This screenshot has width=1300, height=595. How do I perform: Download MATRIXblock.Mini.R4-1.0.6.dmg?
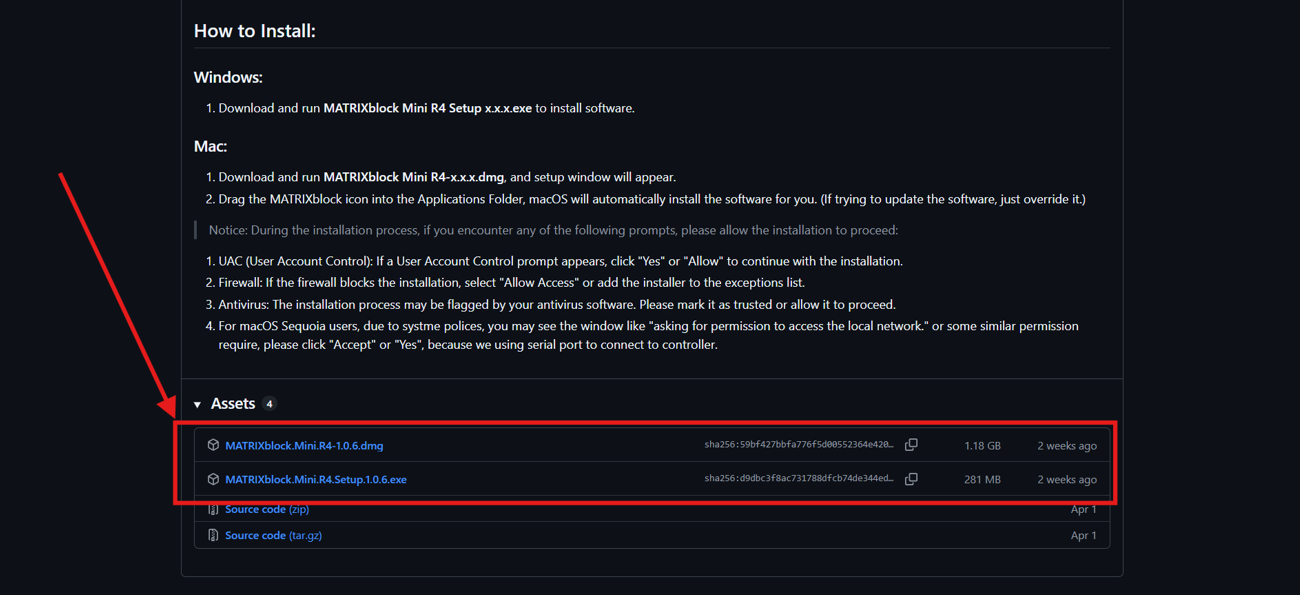304,446
